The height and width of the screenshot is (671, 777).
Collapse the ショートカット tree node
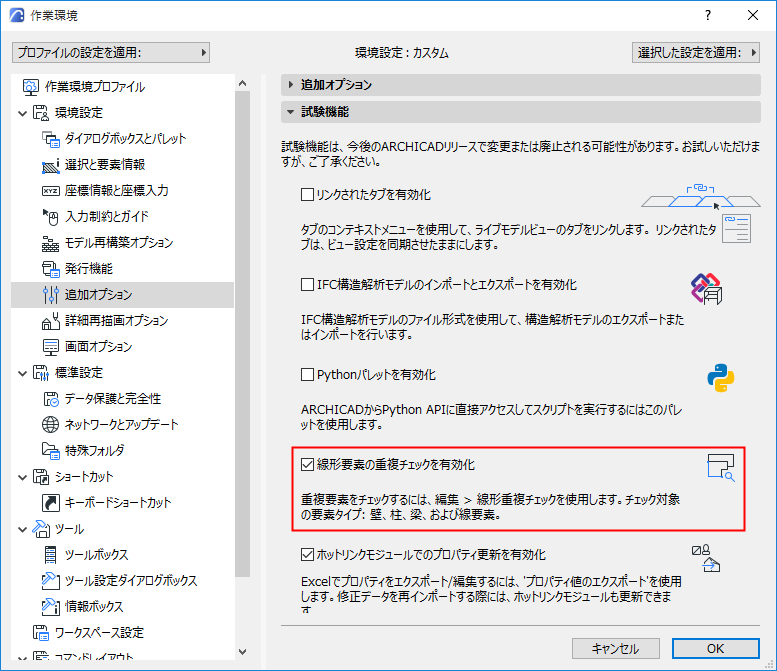tap(22, 477)
